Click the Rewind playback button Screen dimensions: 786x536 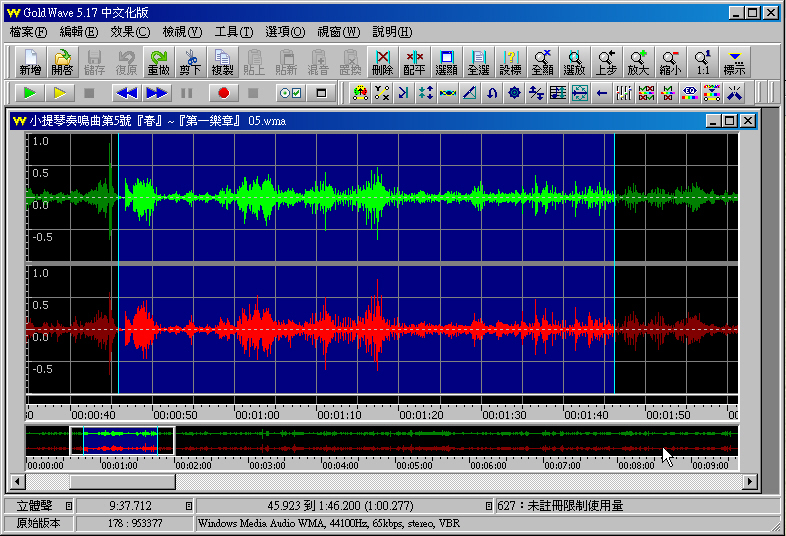tap(126, 93)
